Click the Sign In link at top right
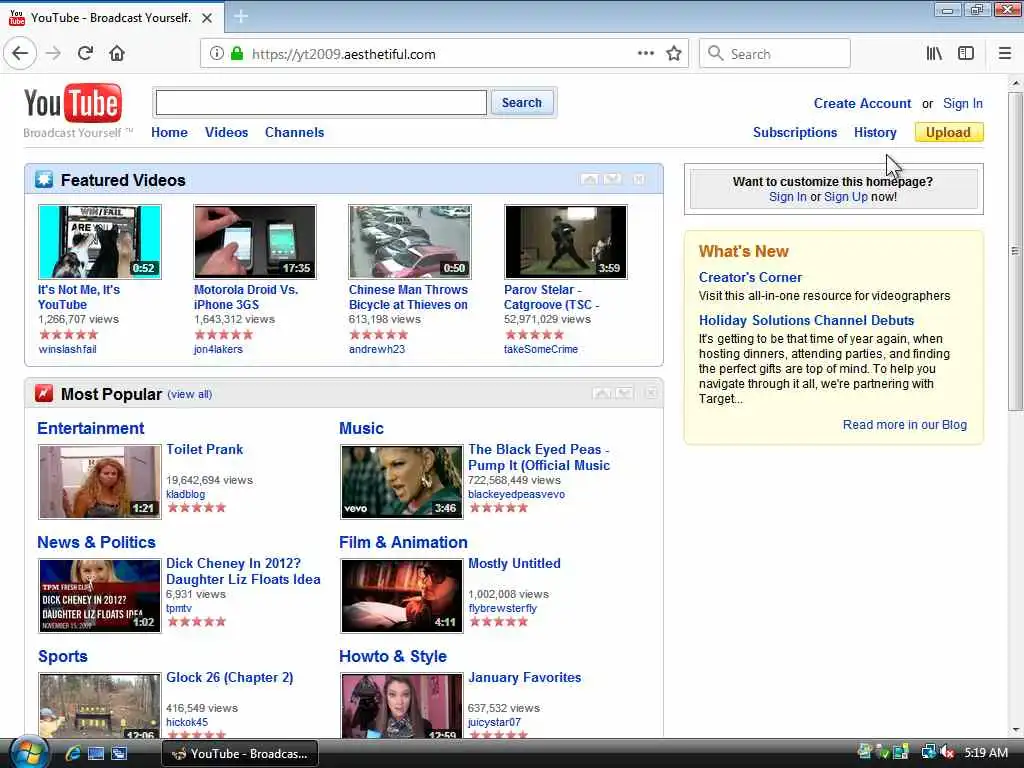The height and width of the screenshot is (768, 1024). tap(963, 103)
